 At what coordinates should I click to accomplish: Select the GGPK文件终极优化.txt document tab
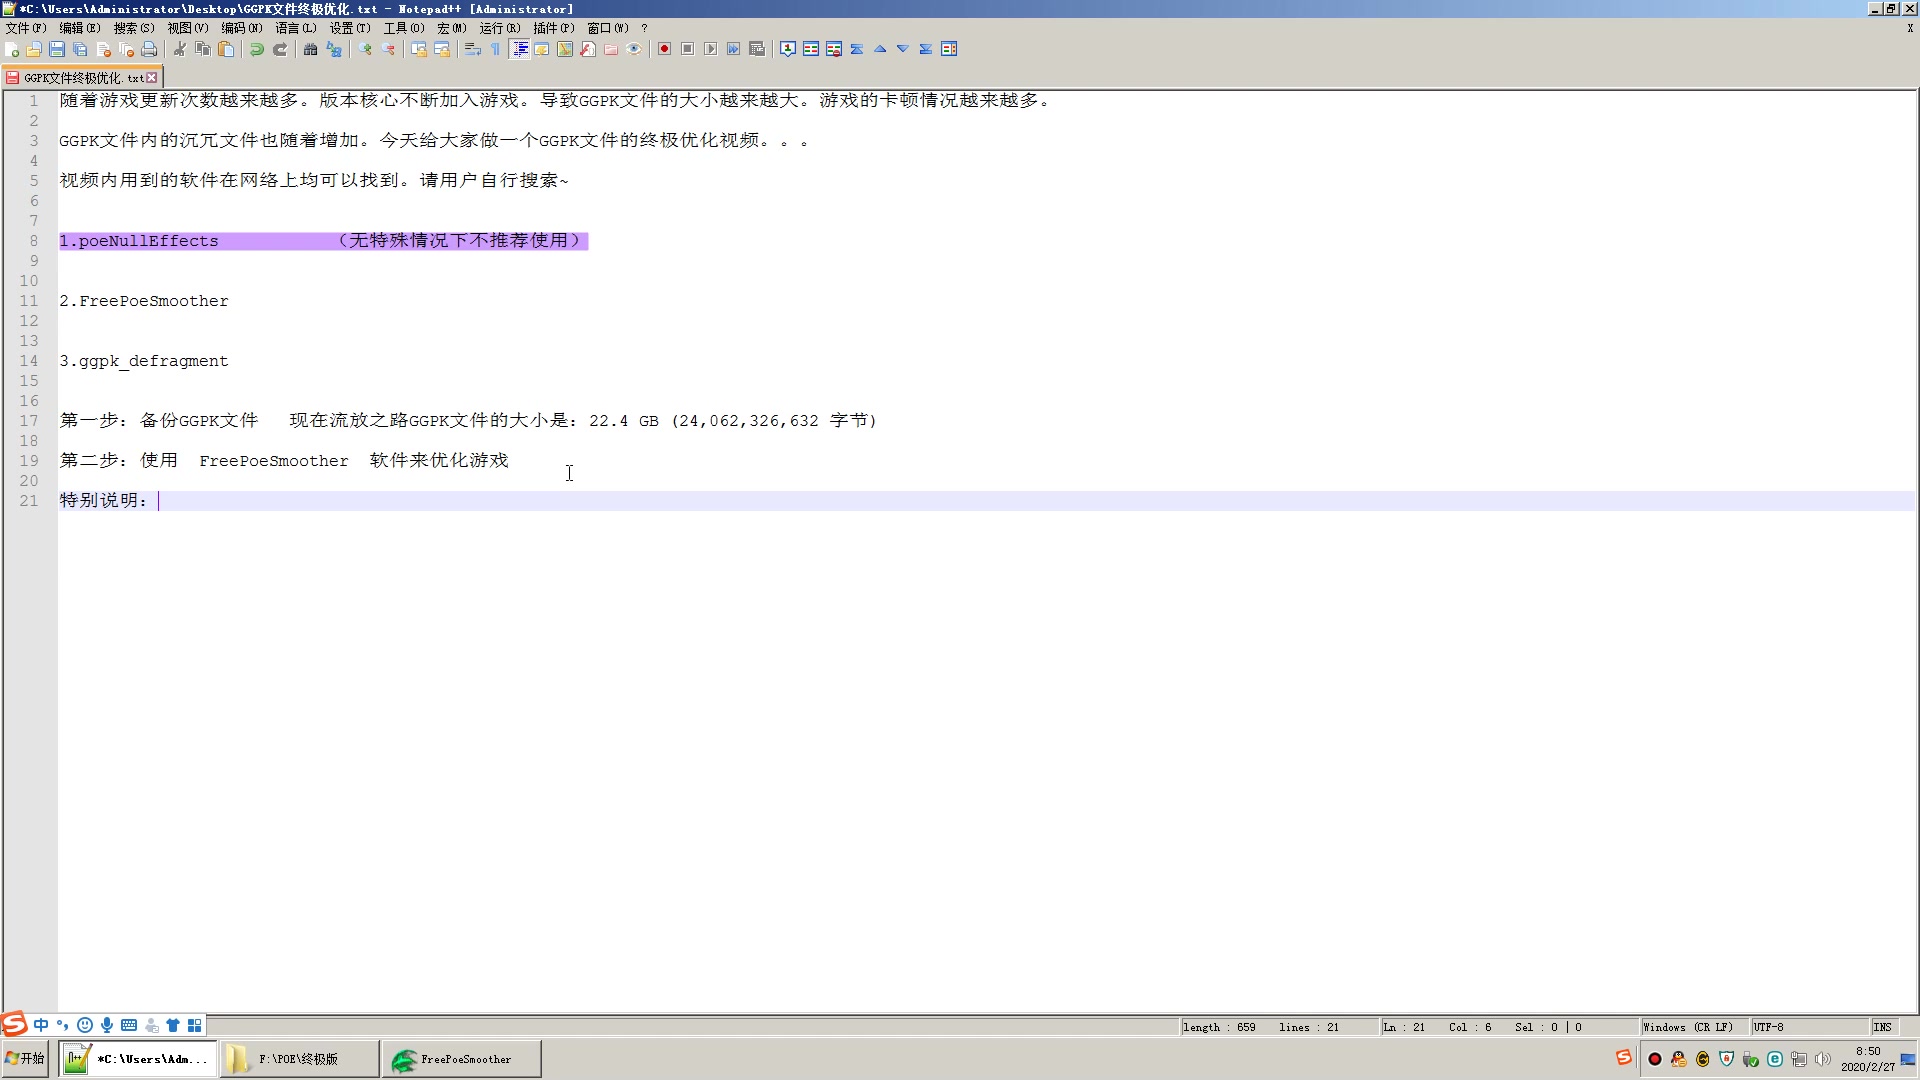point(82,77)
